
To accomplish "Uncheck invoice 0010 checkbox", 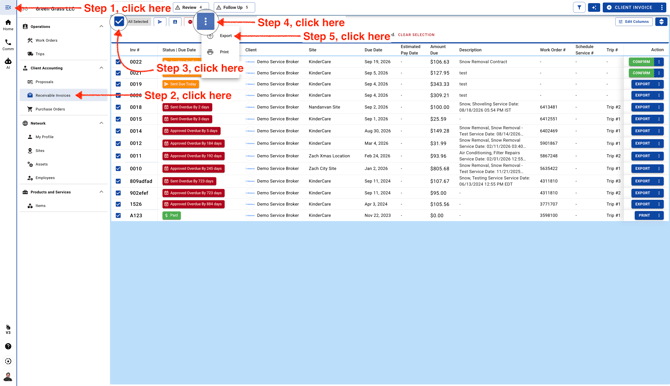I will [118, 169].
